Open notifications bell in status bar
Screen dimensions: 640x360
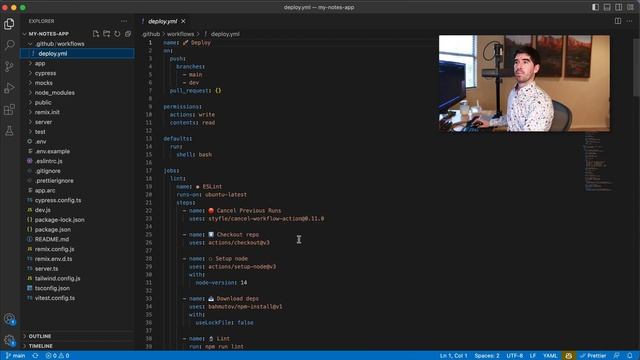630,356
